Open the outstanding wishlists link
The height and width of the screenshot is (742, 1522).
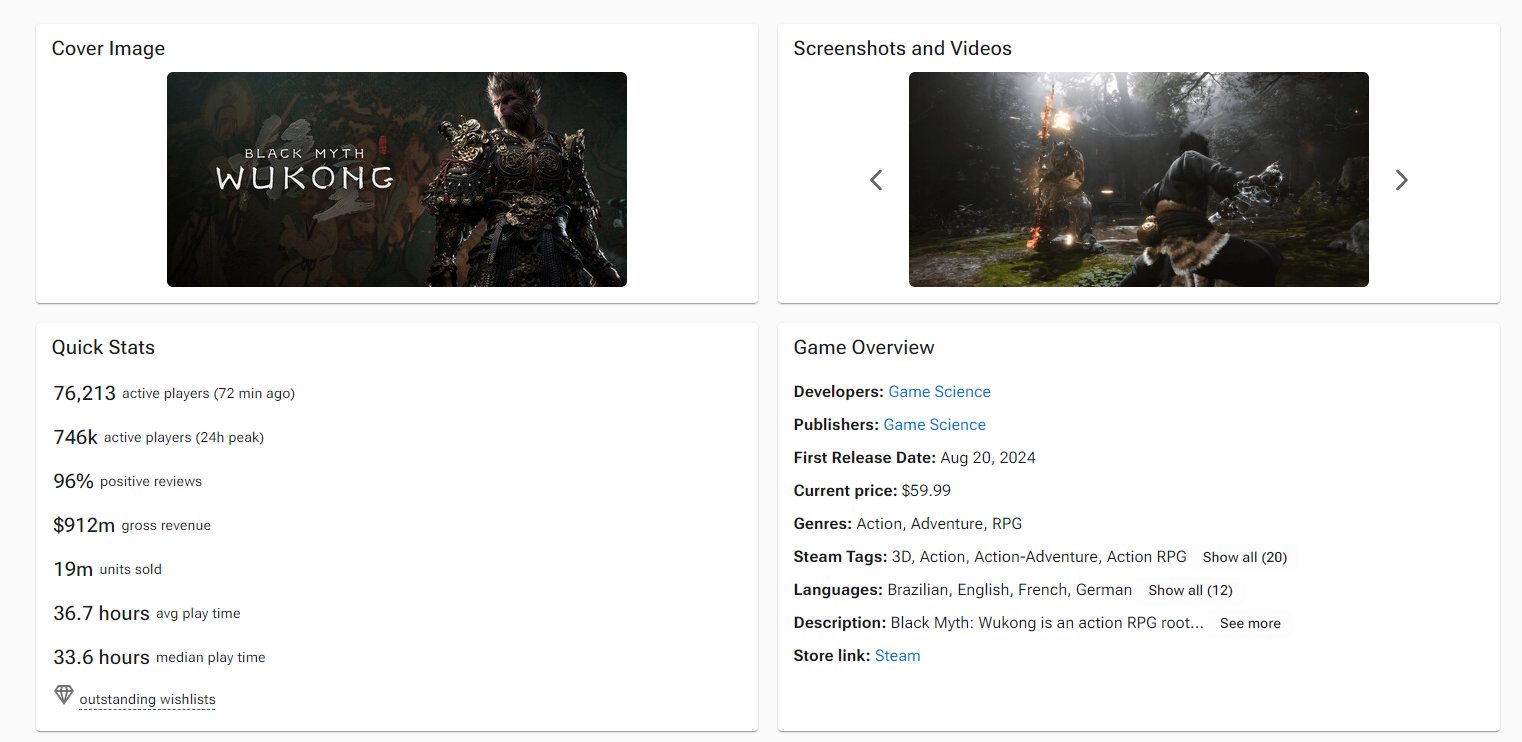[147, 700]
